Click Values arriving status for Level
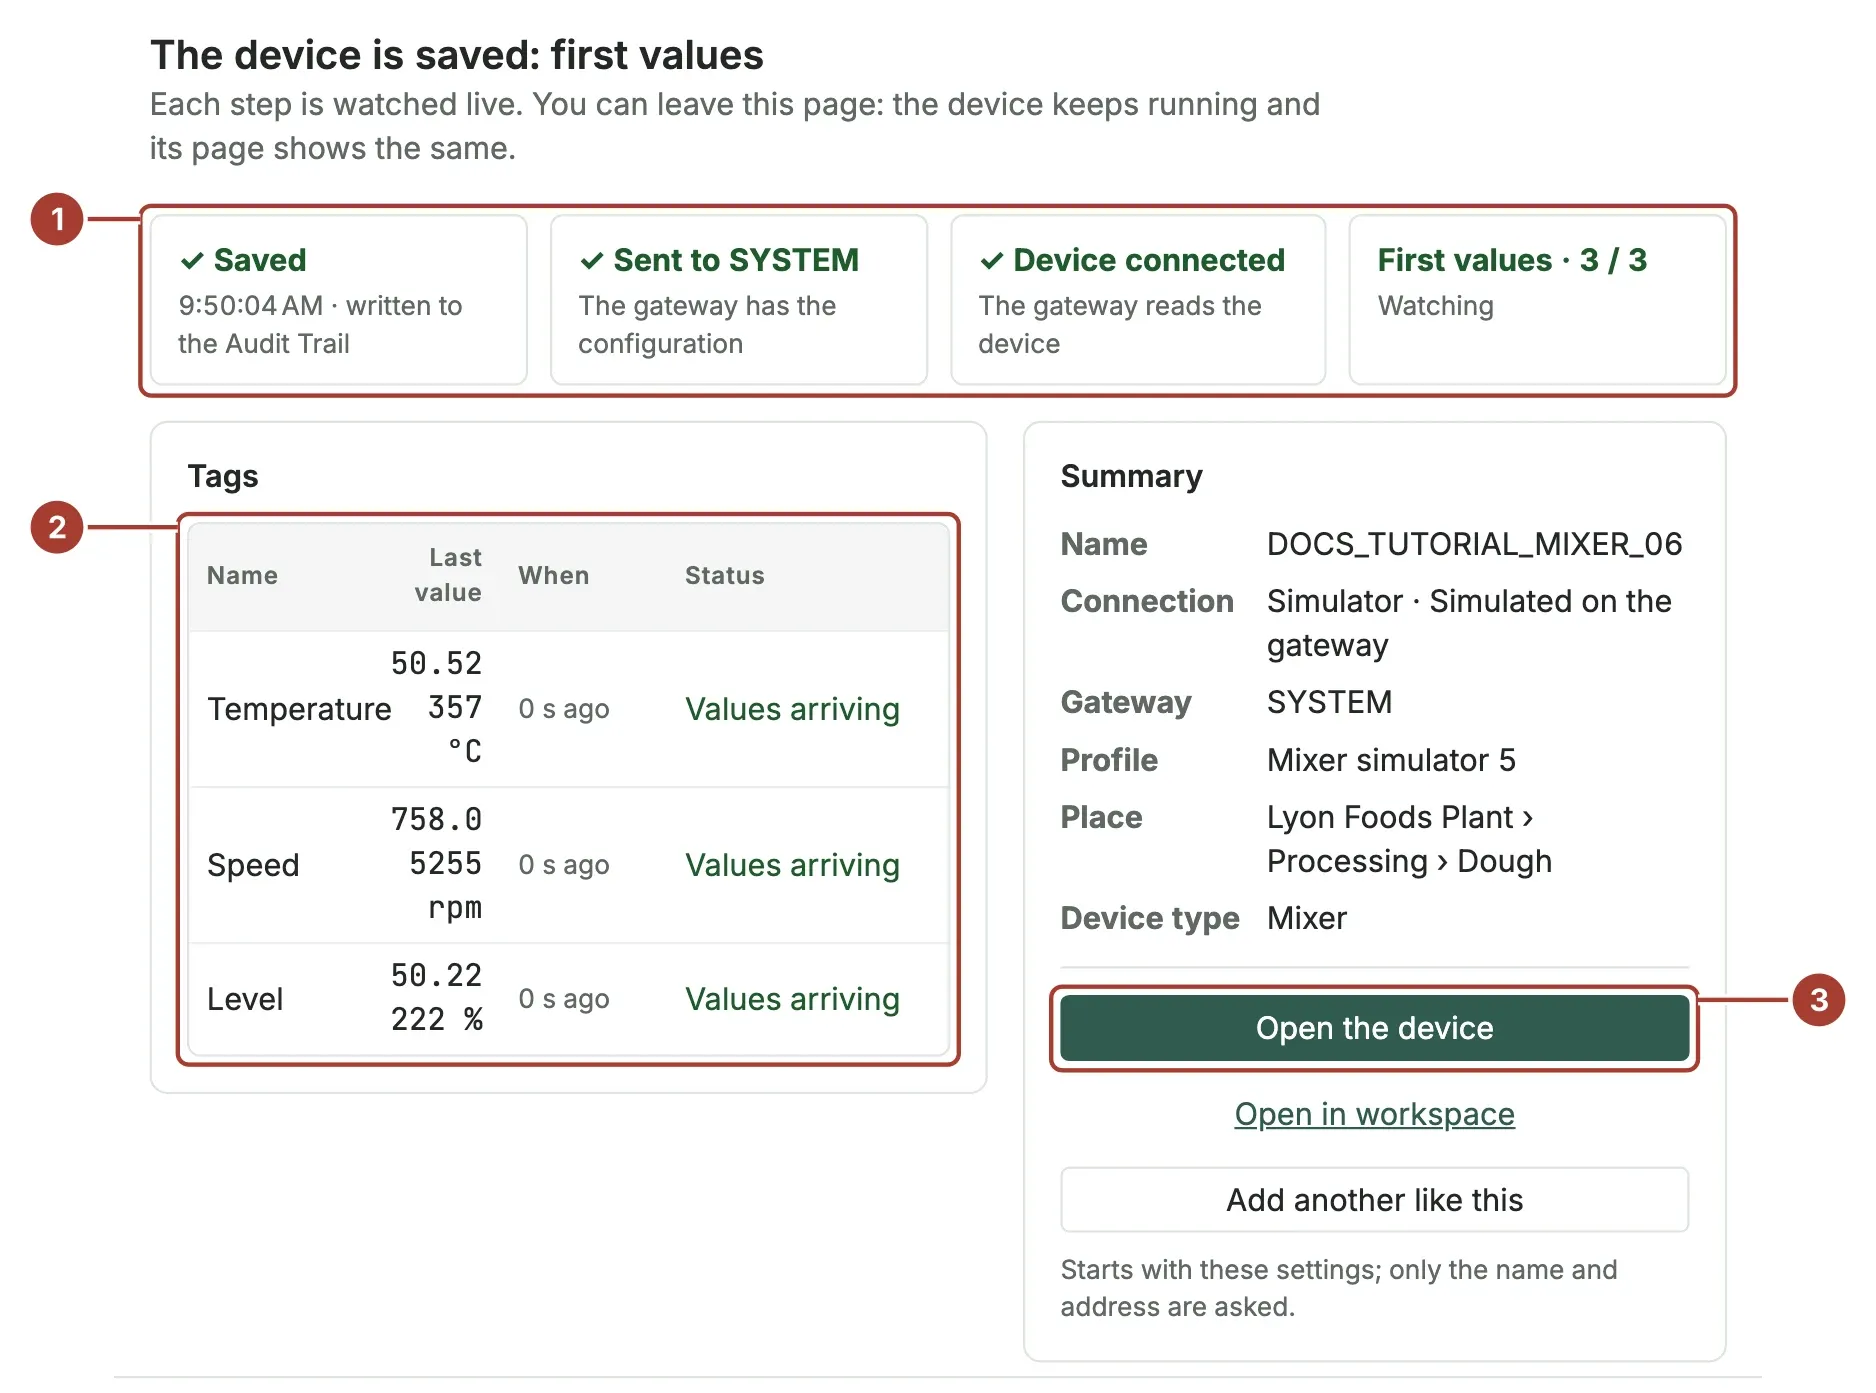The width and height of the screenshot is (1876, 1393). click(792, 999)
